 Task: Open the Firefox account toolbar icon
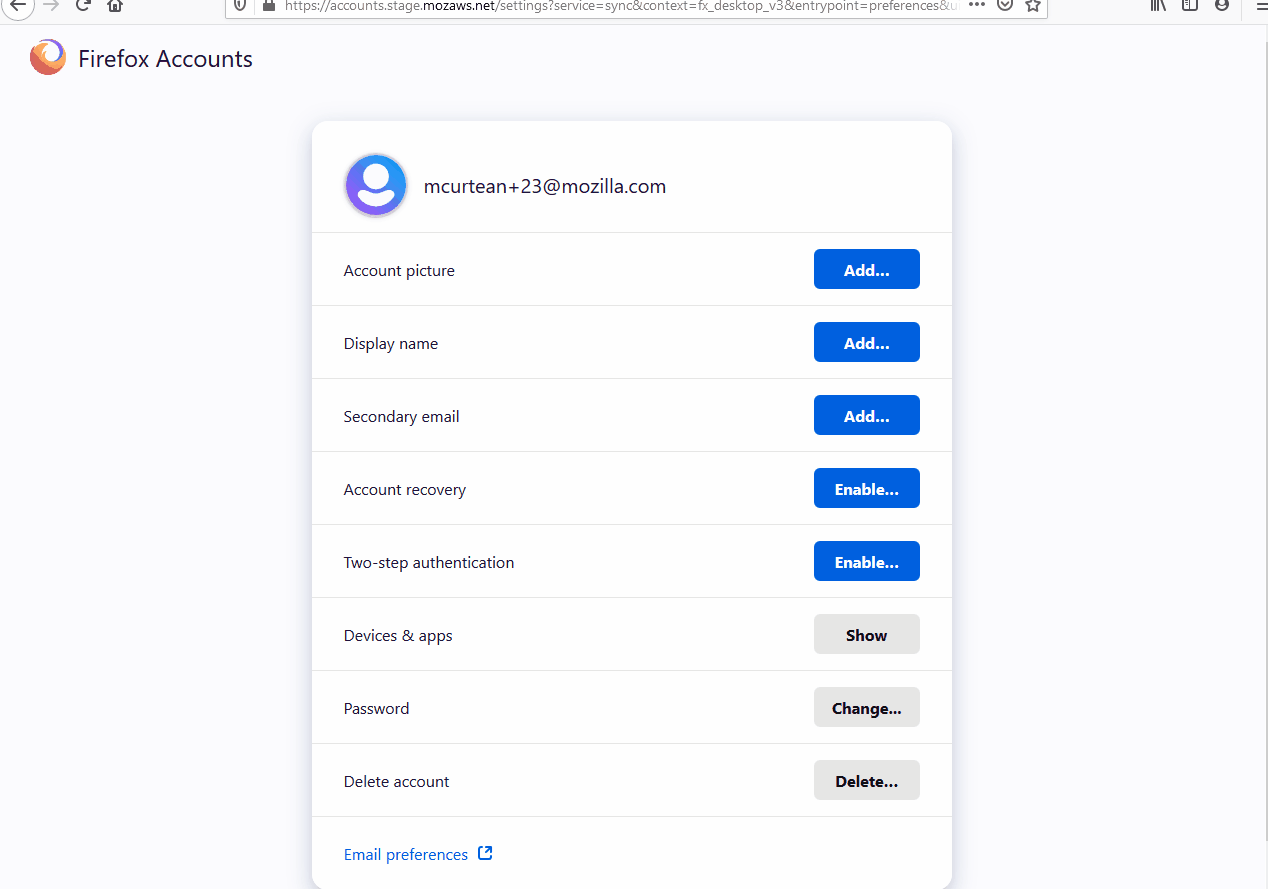coord(1221,5)
